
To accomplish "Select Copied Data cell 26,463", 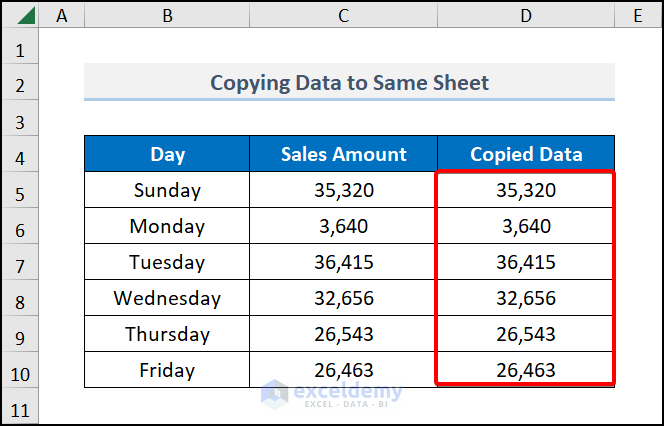I will click(526, 370).
